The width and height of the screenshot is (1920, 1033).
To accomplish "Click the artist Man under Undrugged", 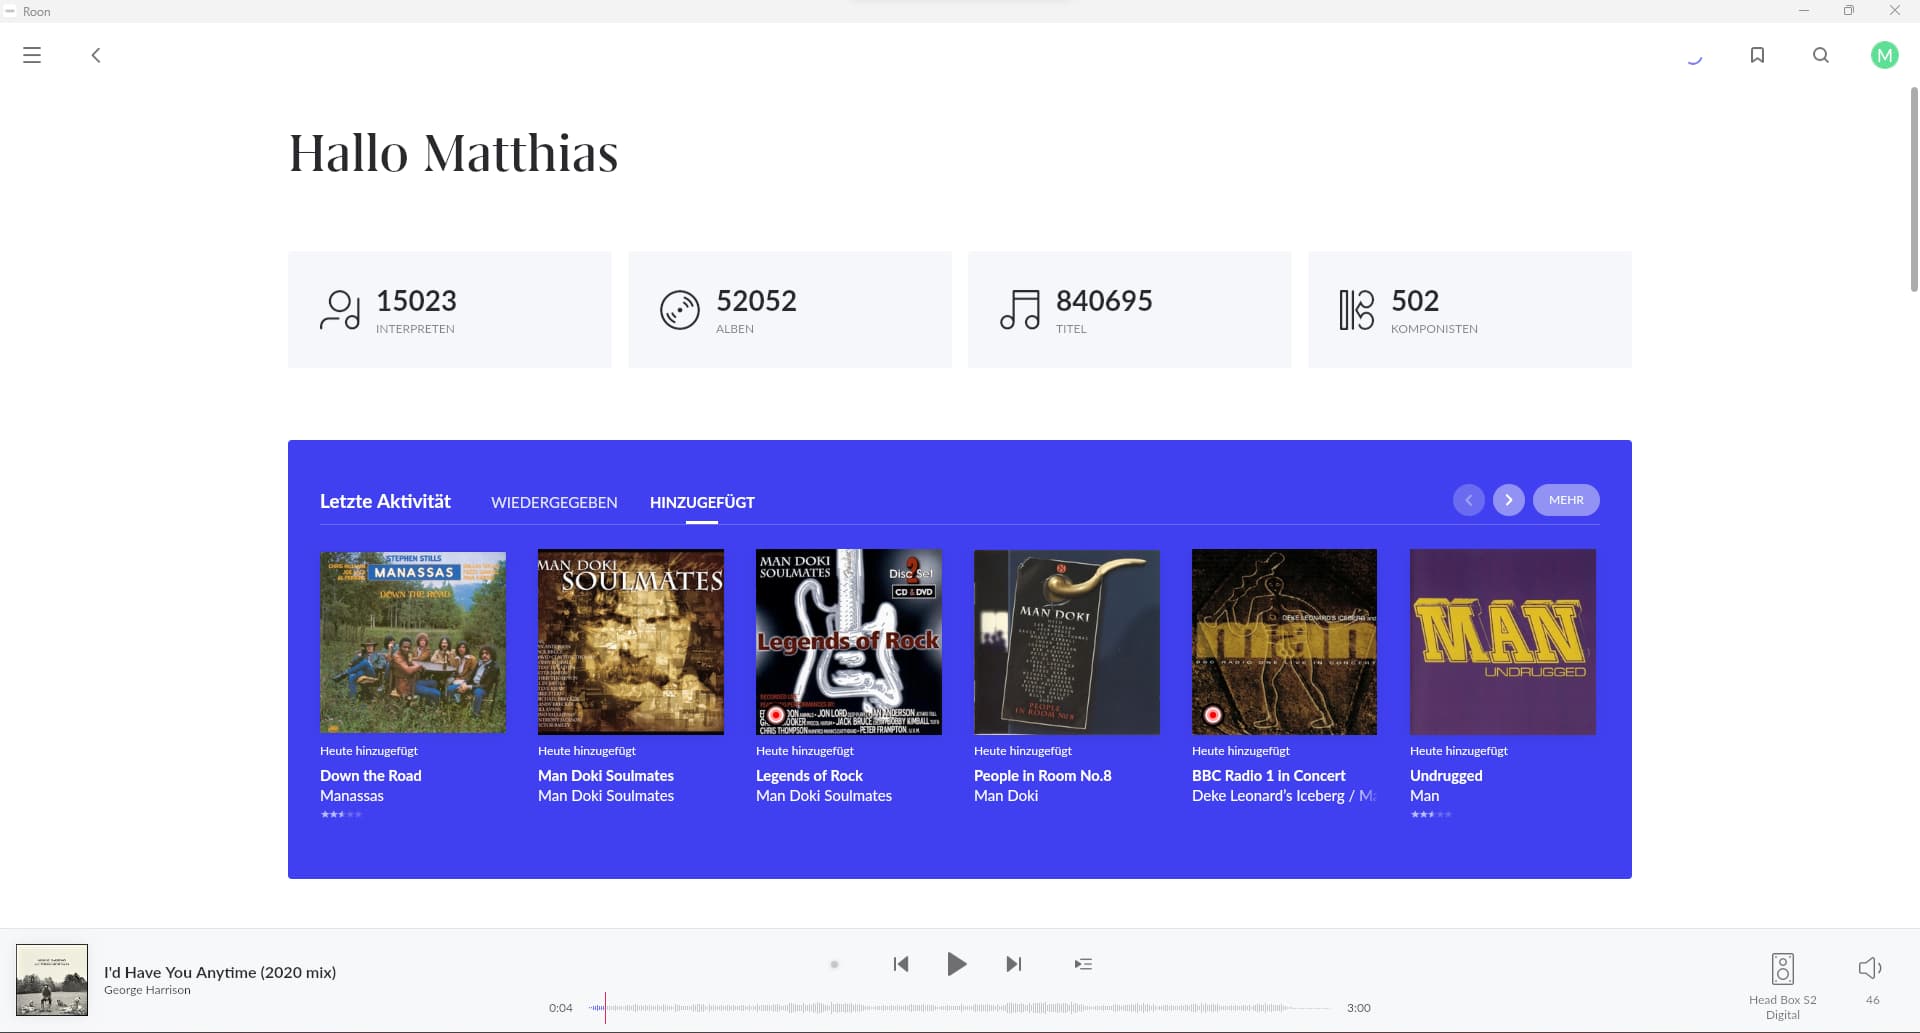I will pos(1425,796).
